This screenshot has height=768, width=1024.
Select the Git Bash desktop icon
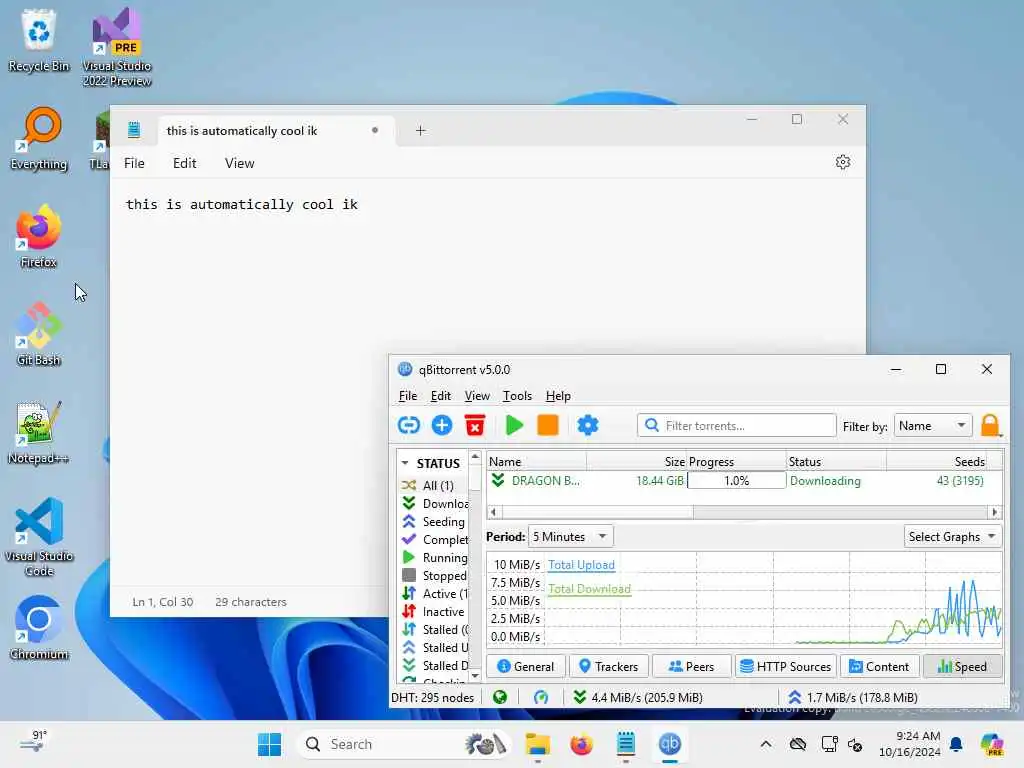(x=39, y=334)
